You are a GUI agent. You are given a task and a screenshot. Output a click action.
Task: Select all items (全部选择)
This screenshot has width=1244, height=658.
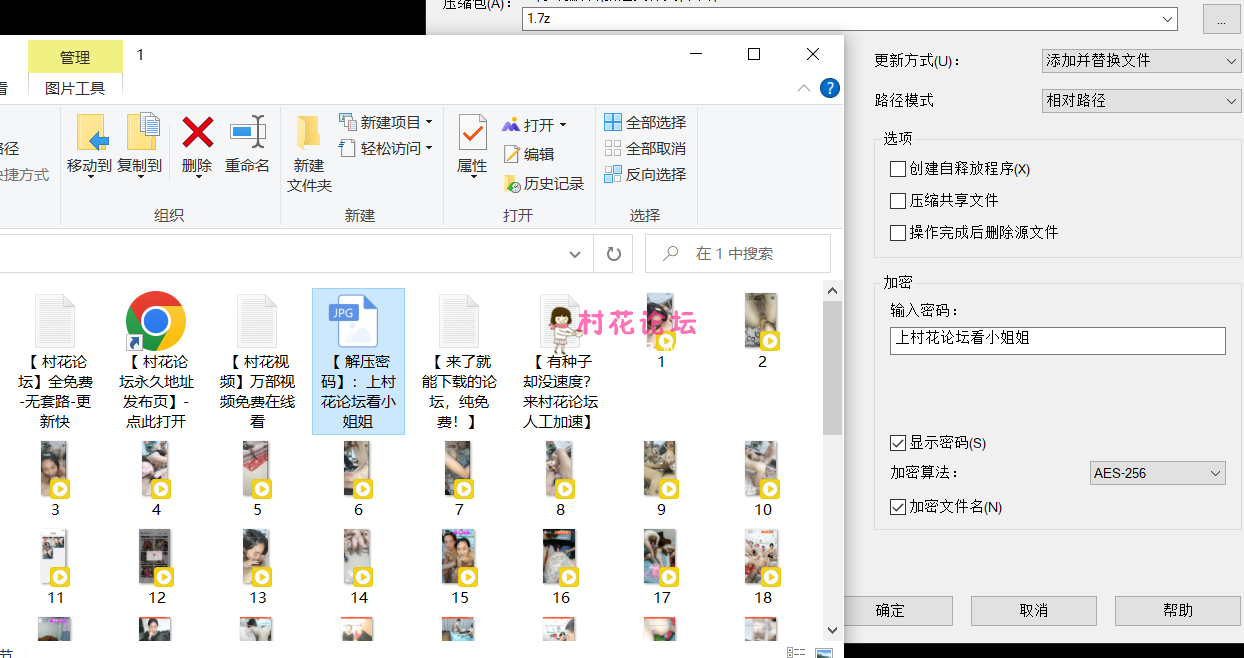[x=645, y=122]
